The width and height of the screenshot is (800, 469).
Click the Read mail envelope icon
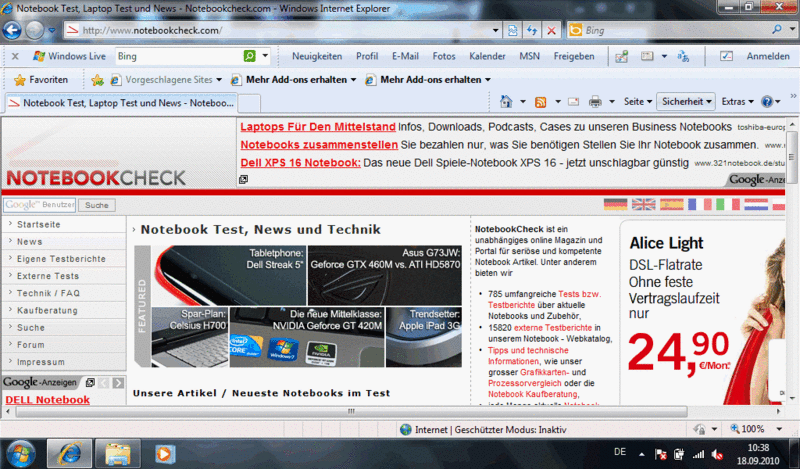click(573, 102)
